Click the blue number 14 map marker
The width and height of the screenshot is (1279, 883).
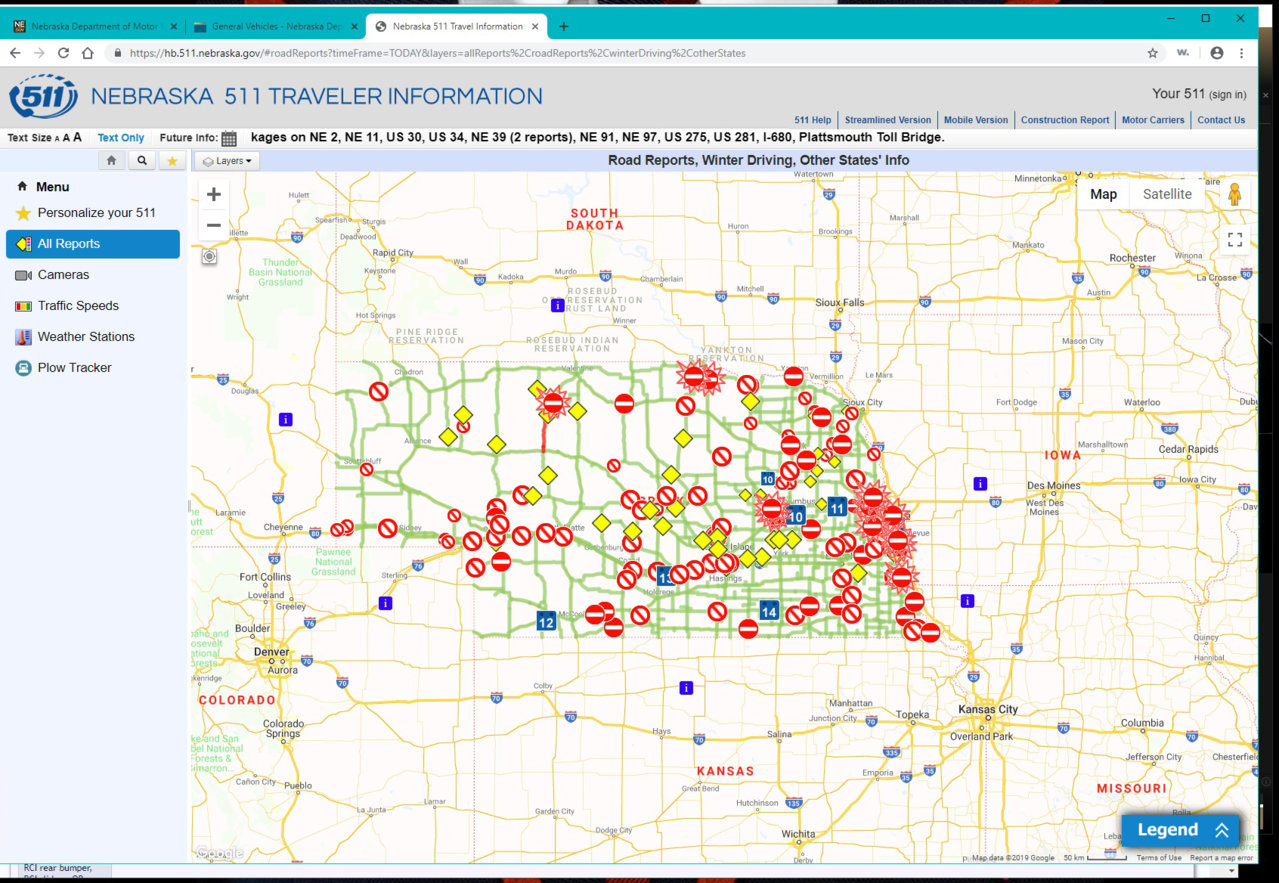click(x=769, y=611)
